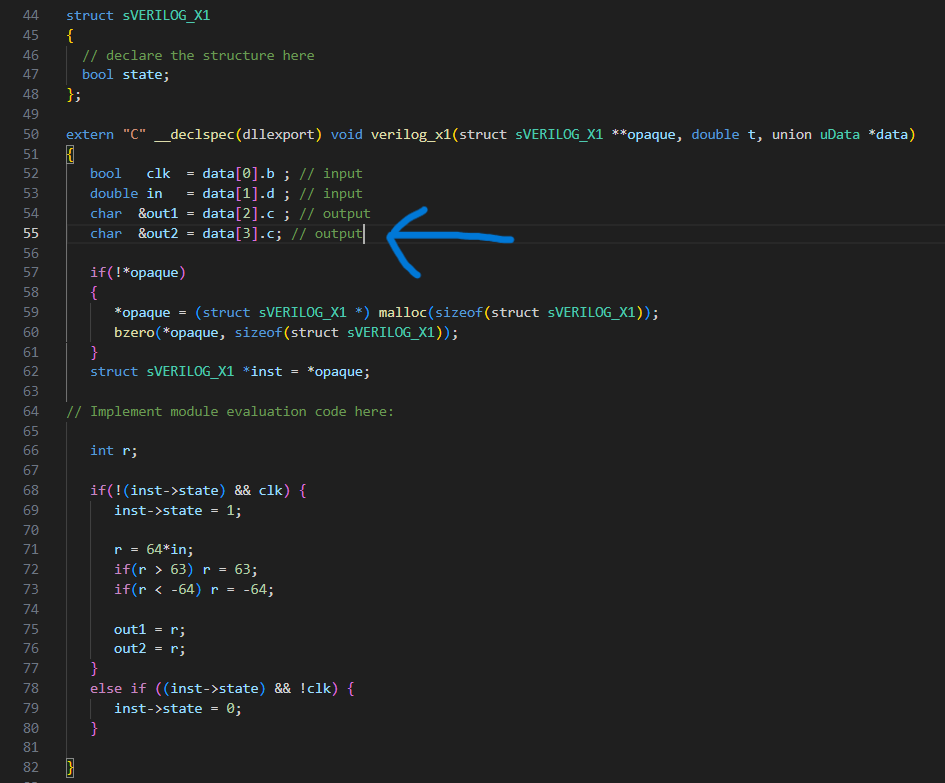The image size is (945, 783).
Task: Click '&out2' on line 55
Action: coord(158,233)
